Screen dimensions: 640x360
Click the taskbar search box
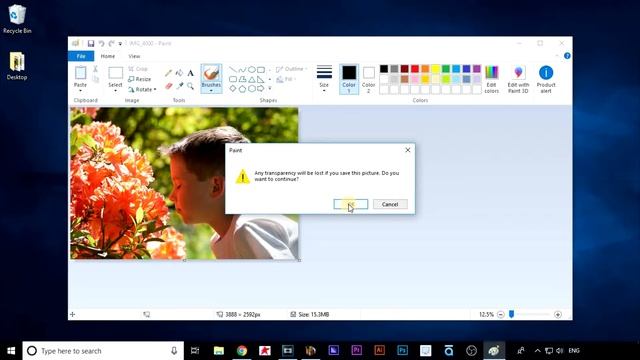pyautogui.click(x=103, y=351)
